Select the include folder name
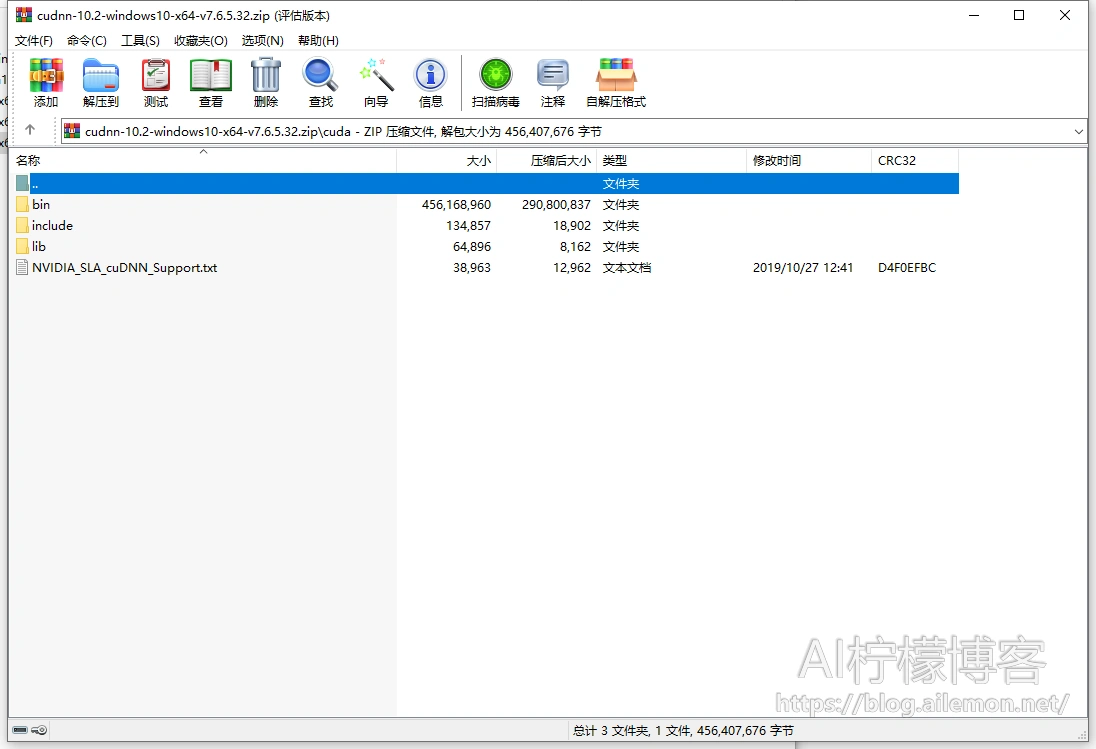The width and height of the screenshot is (1096, 749). [x=52, y=226]
